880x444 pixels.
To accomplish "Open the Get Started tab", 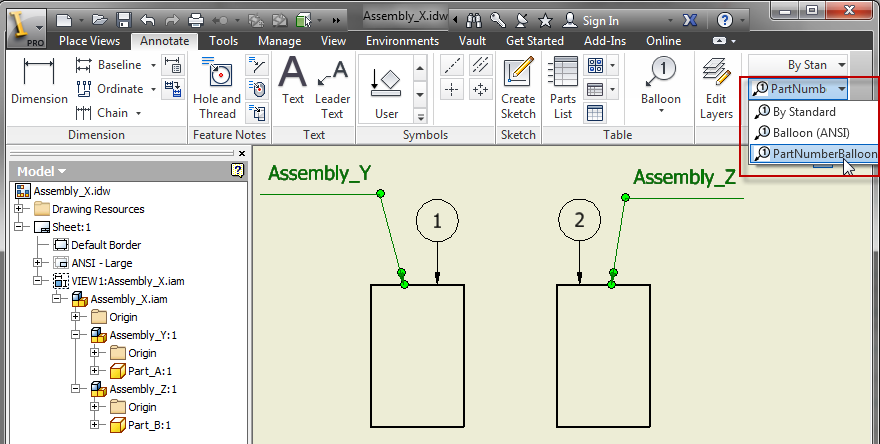I will 535,41.
